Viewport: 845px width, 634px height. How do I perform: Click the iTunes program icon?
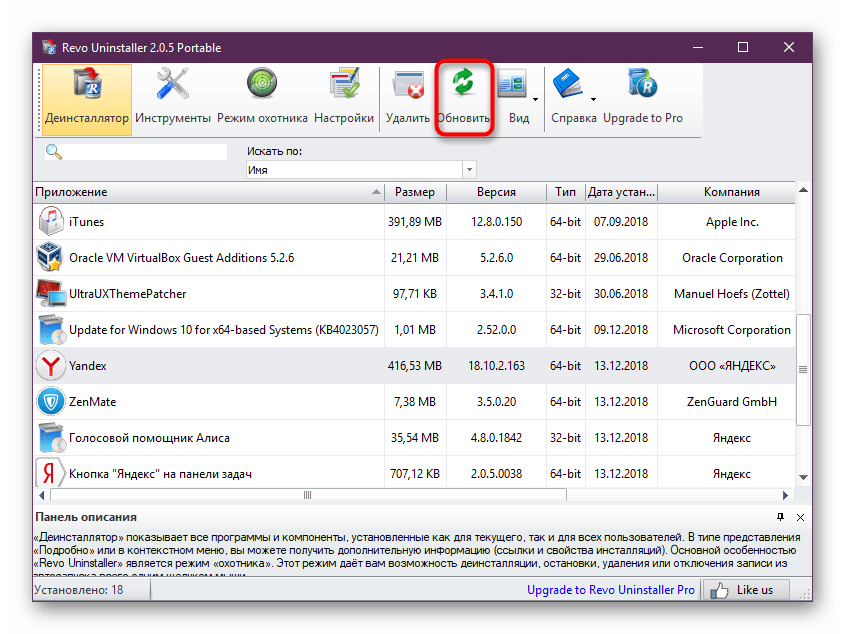coord(51,222)
